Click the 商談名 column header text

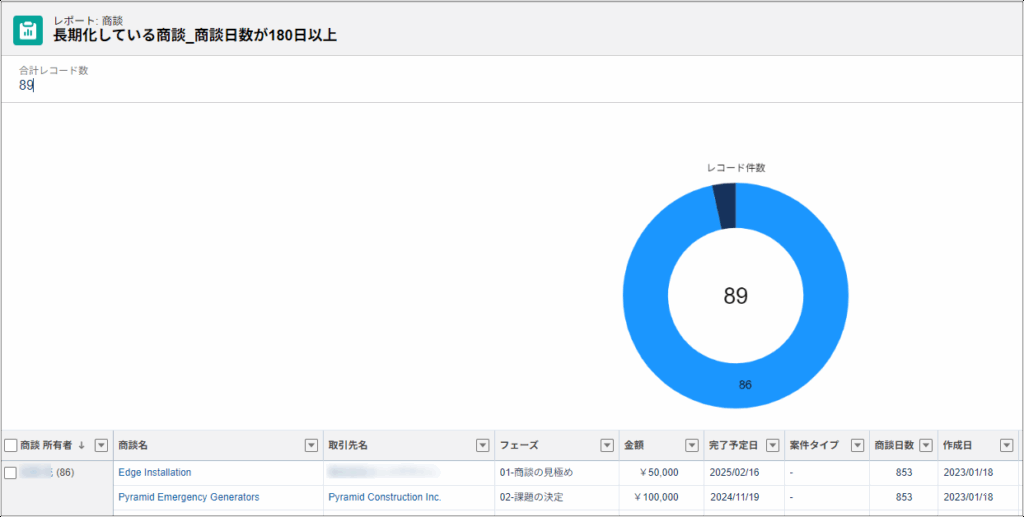(133, 446)
